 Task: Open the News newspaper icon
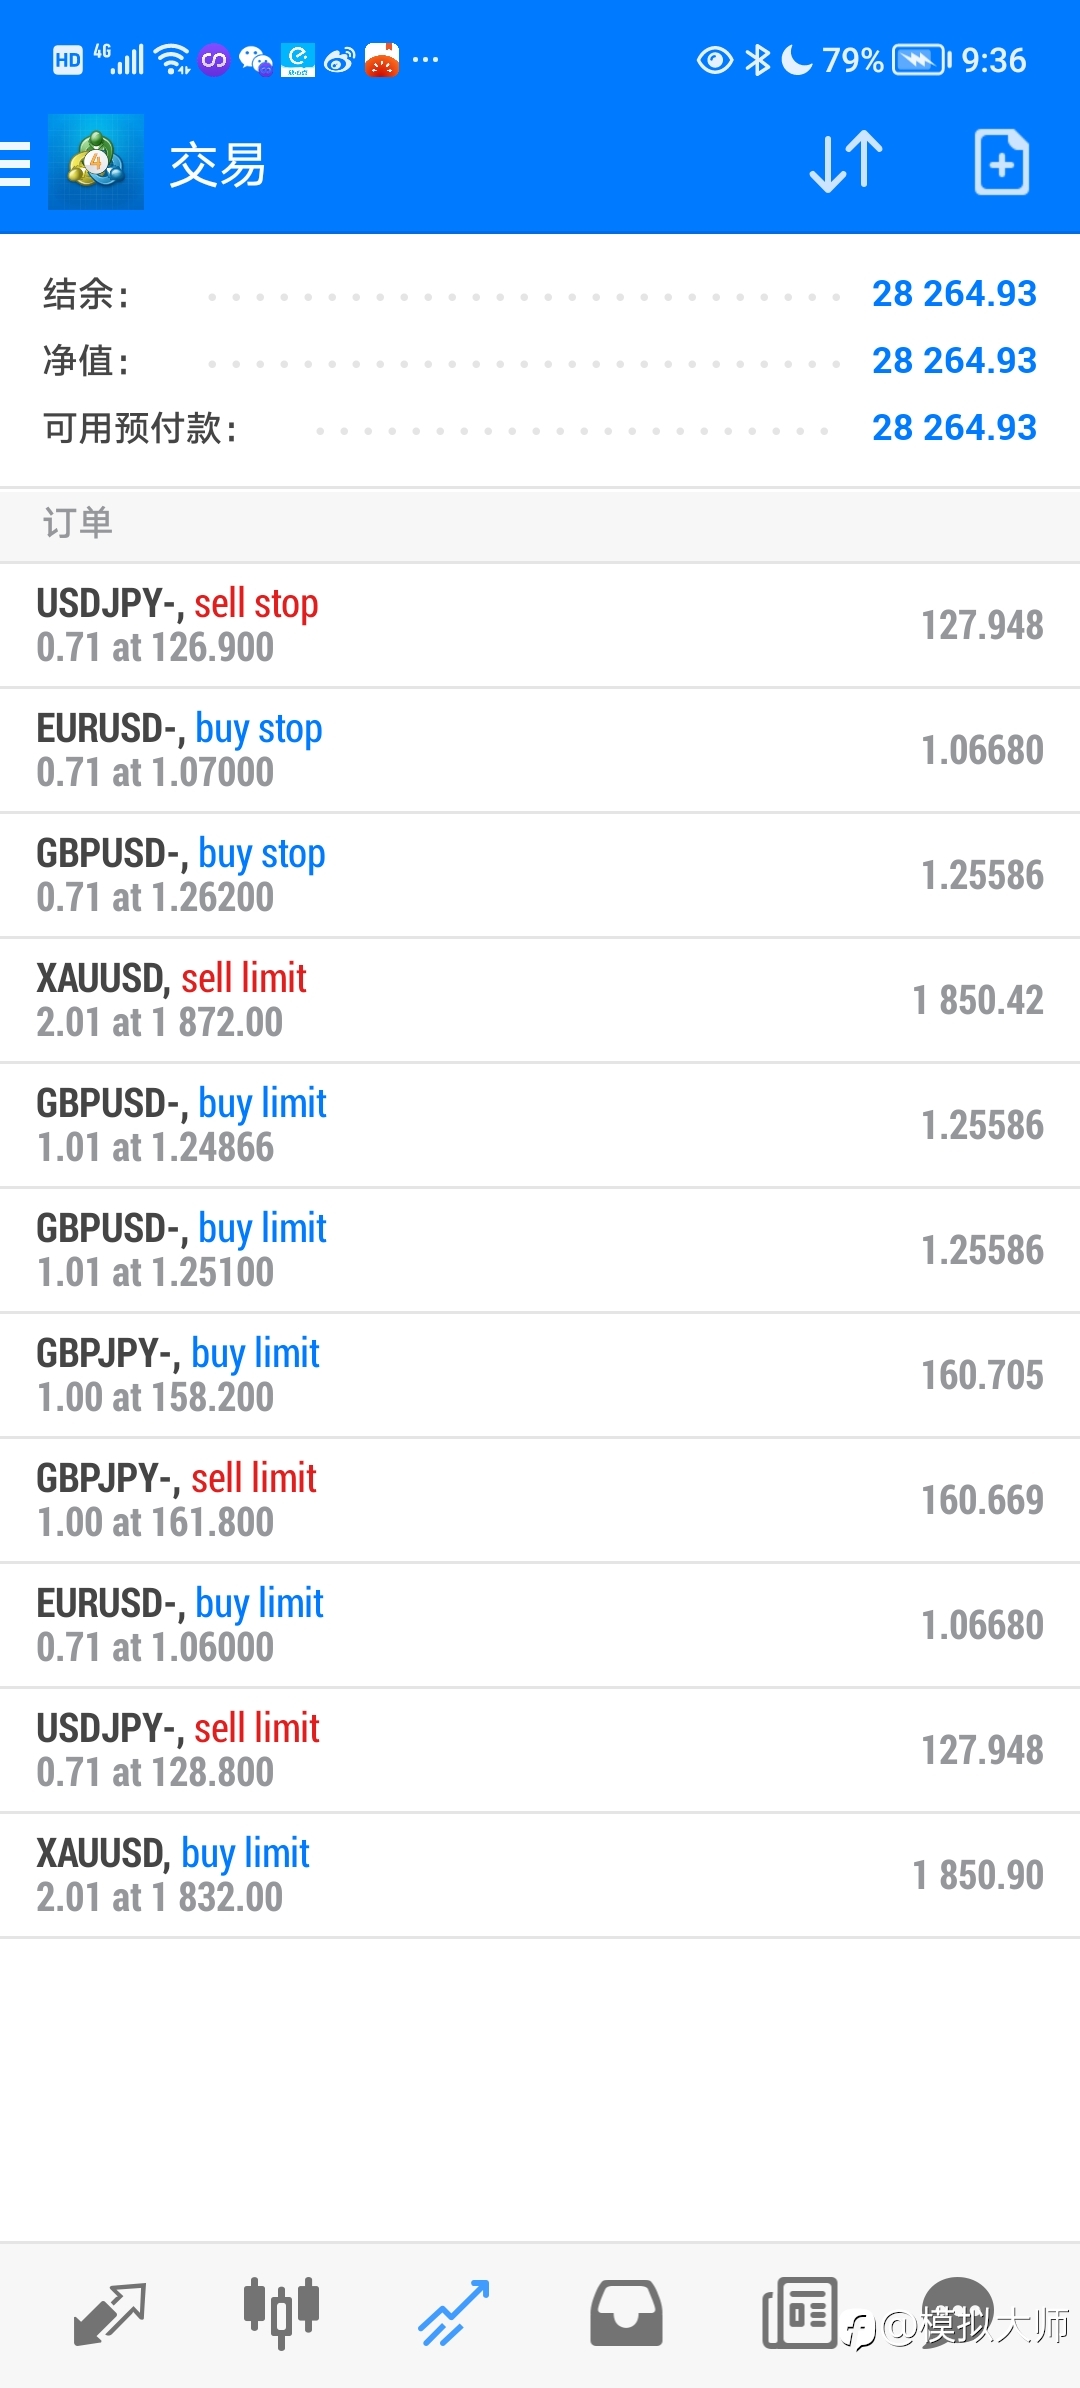pos(800,2314)
